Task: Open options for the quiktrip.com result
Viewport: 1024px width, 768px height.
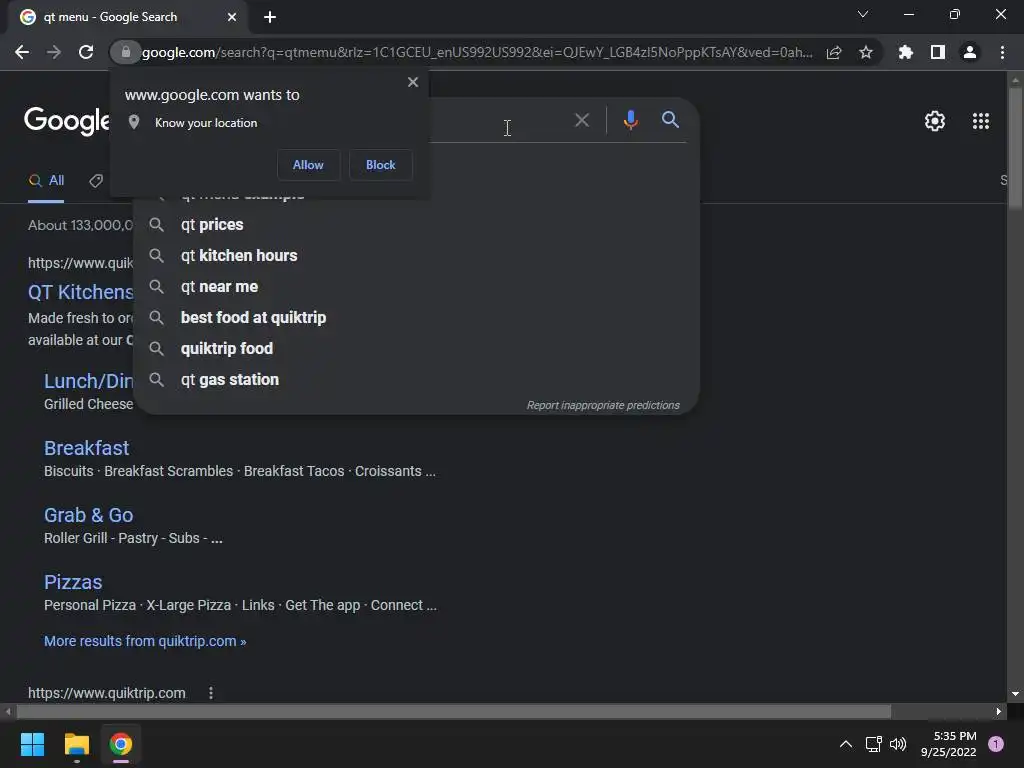Action: (x=210, y=693)
